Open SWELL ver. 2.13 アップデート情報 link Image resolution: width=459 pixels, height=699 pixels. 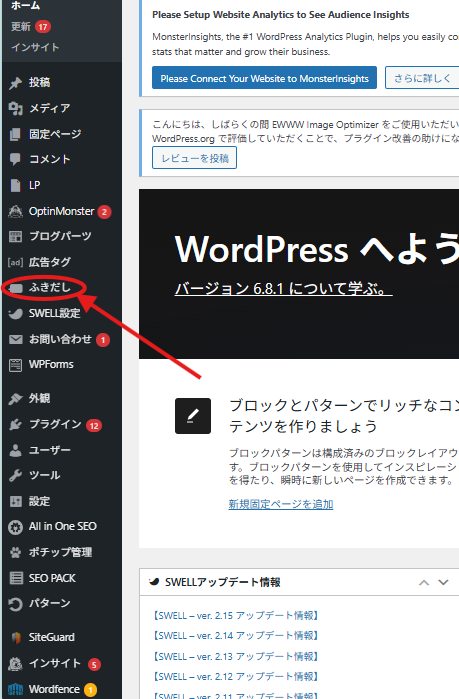pos(235,656)
